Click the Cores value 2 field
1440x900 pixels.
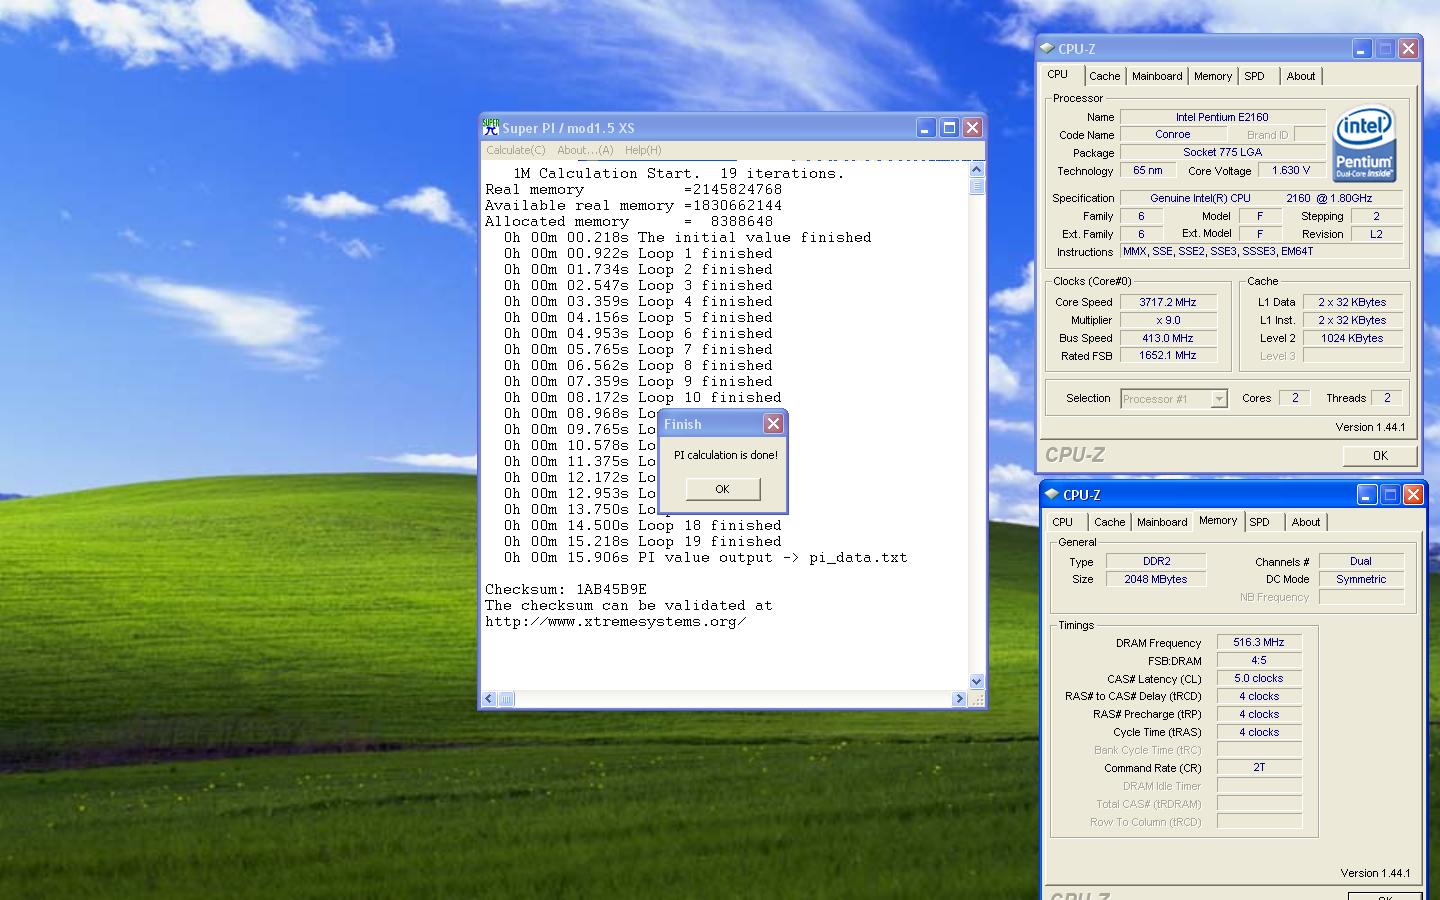[x=1295, y=398]
